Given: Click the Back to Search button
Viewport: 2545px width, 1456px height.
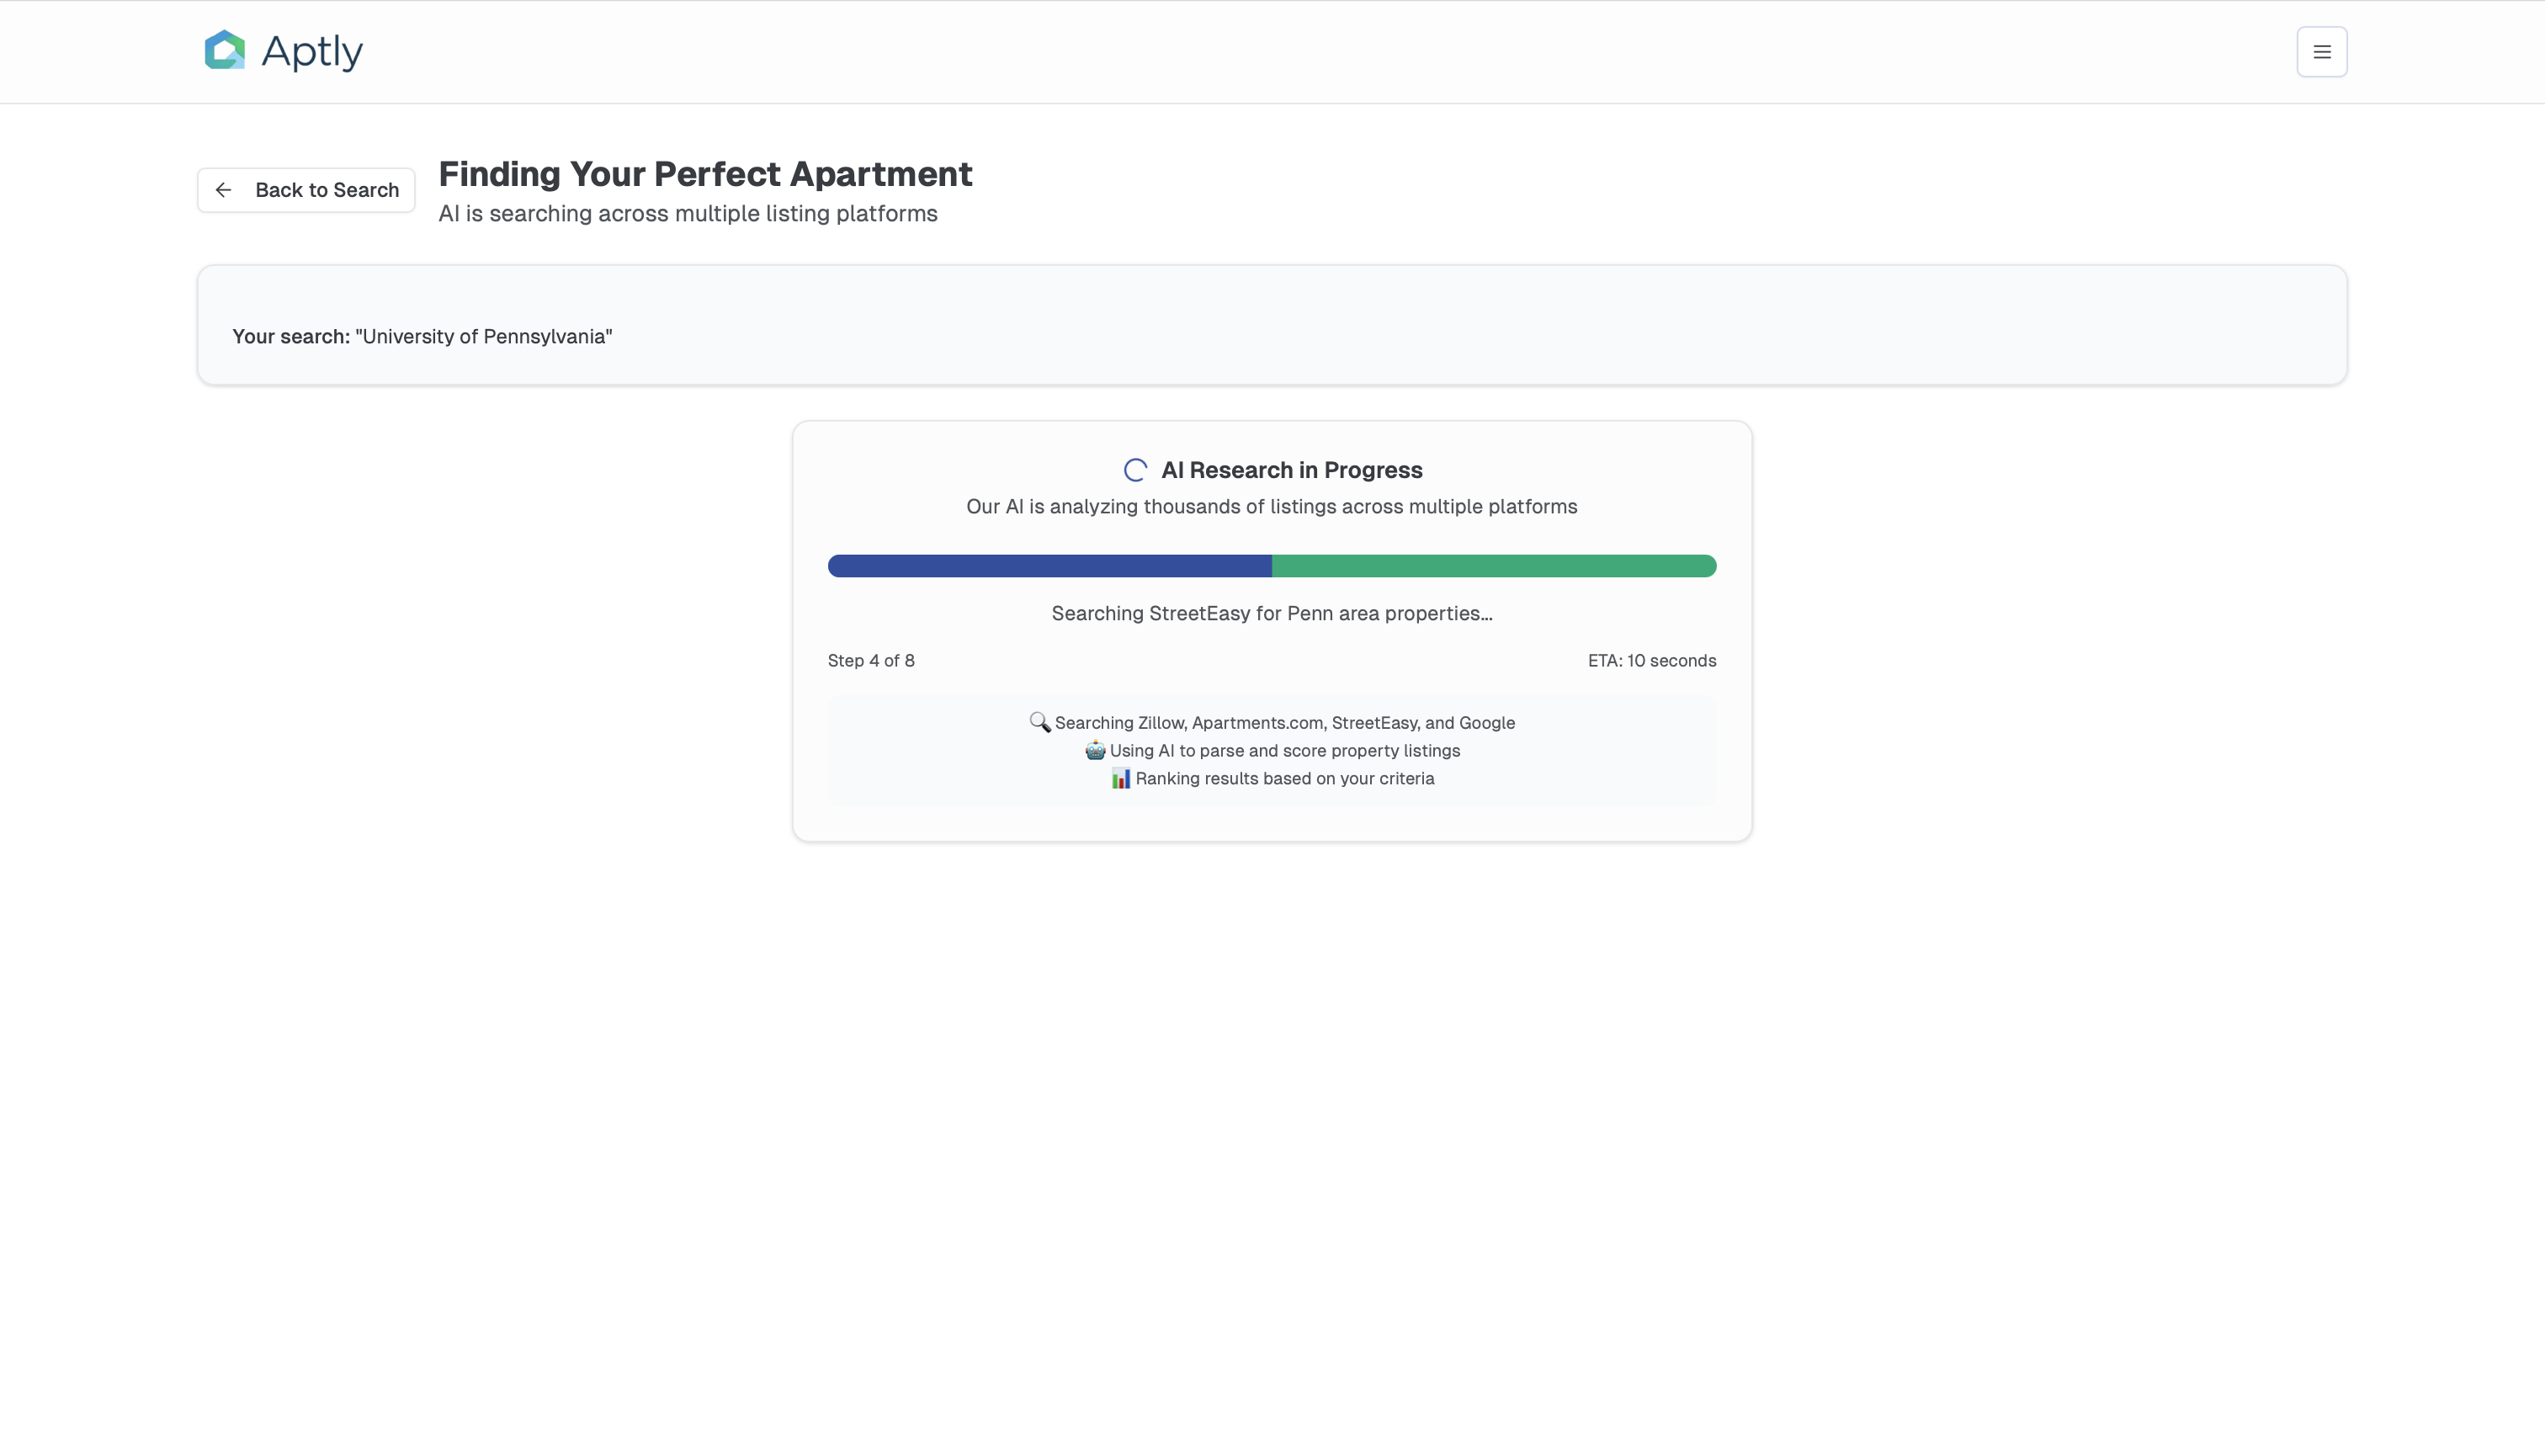Looking at the screenshot, I should point(306,190).
